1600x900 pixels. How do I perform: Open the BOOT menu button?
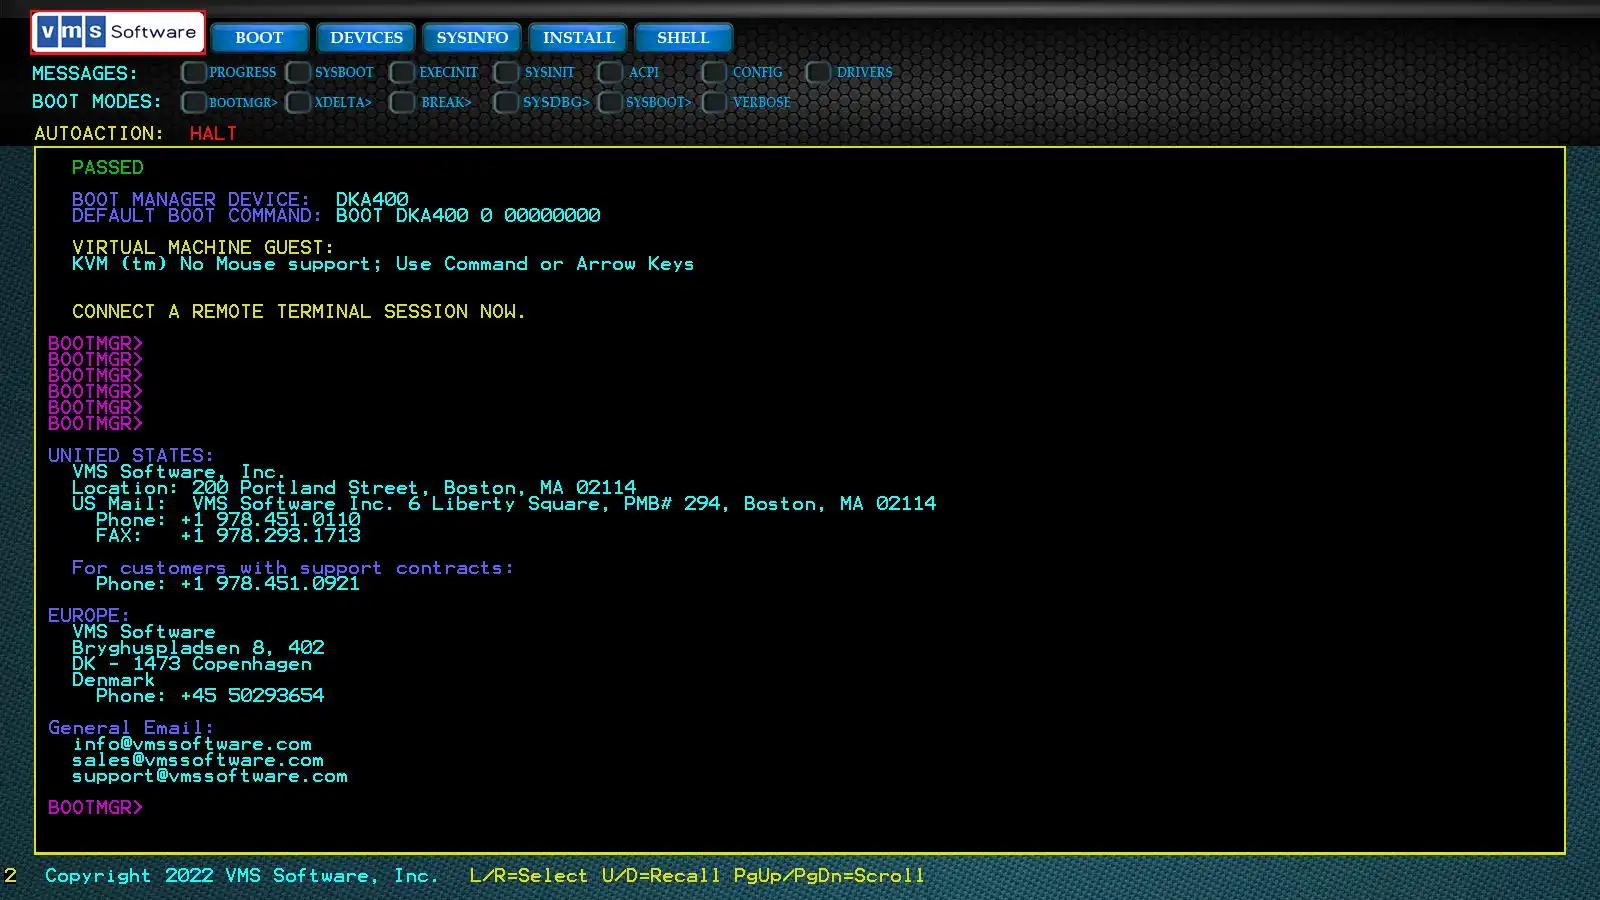259,38
